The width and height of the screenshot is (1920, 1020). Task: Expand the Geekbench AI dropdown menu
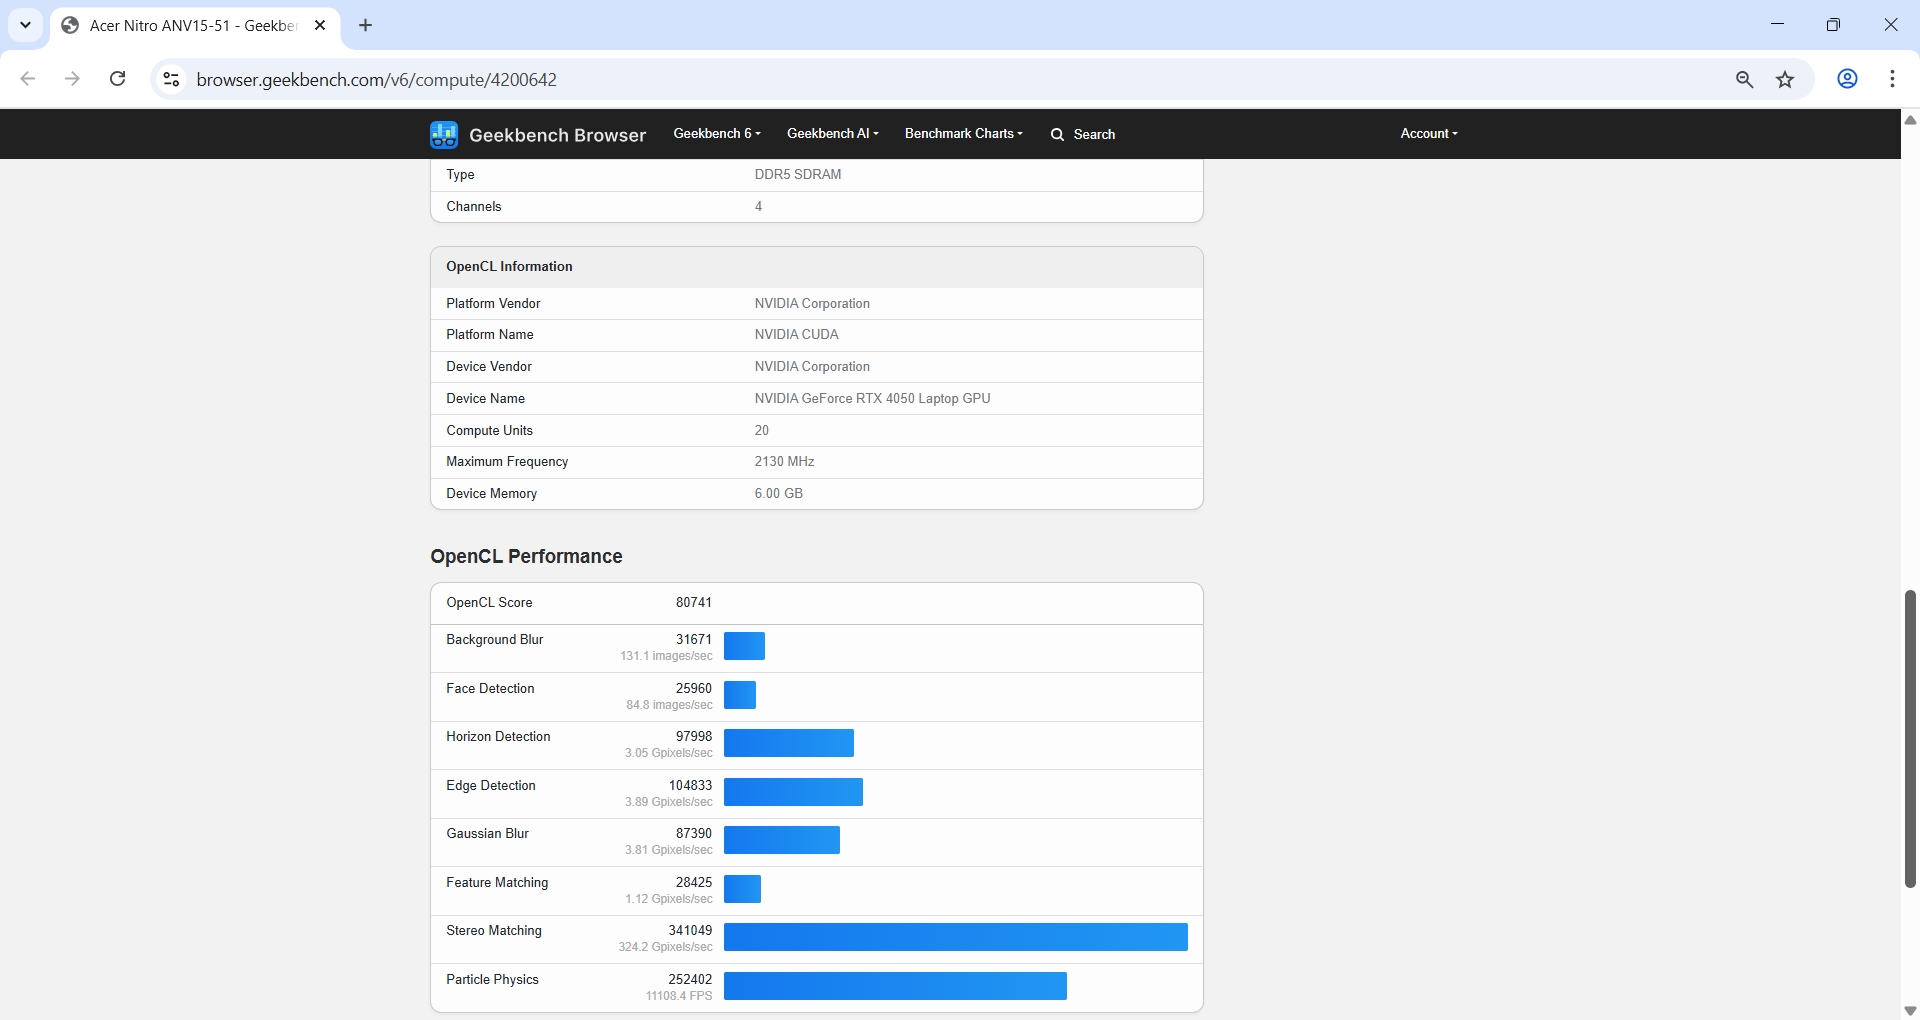point(832,133)
